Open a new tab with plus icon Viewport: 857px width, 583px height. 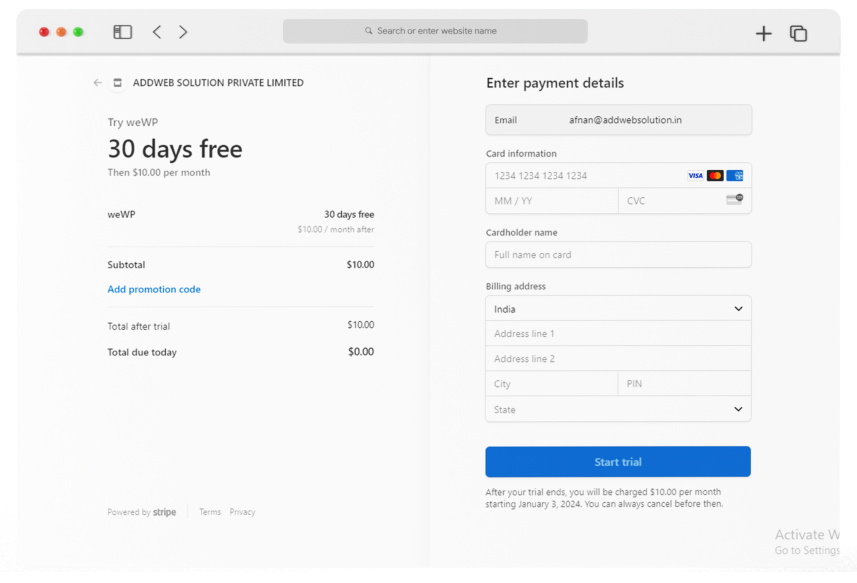[764, 33]
